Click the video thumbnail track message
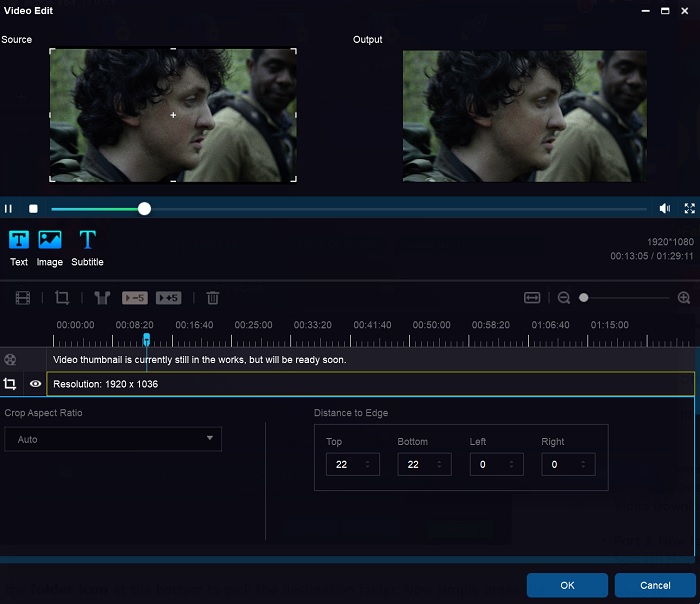 tap(200, 360)
